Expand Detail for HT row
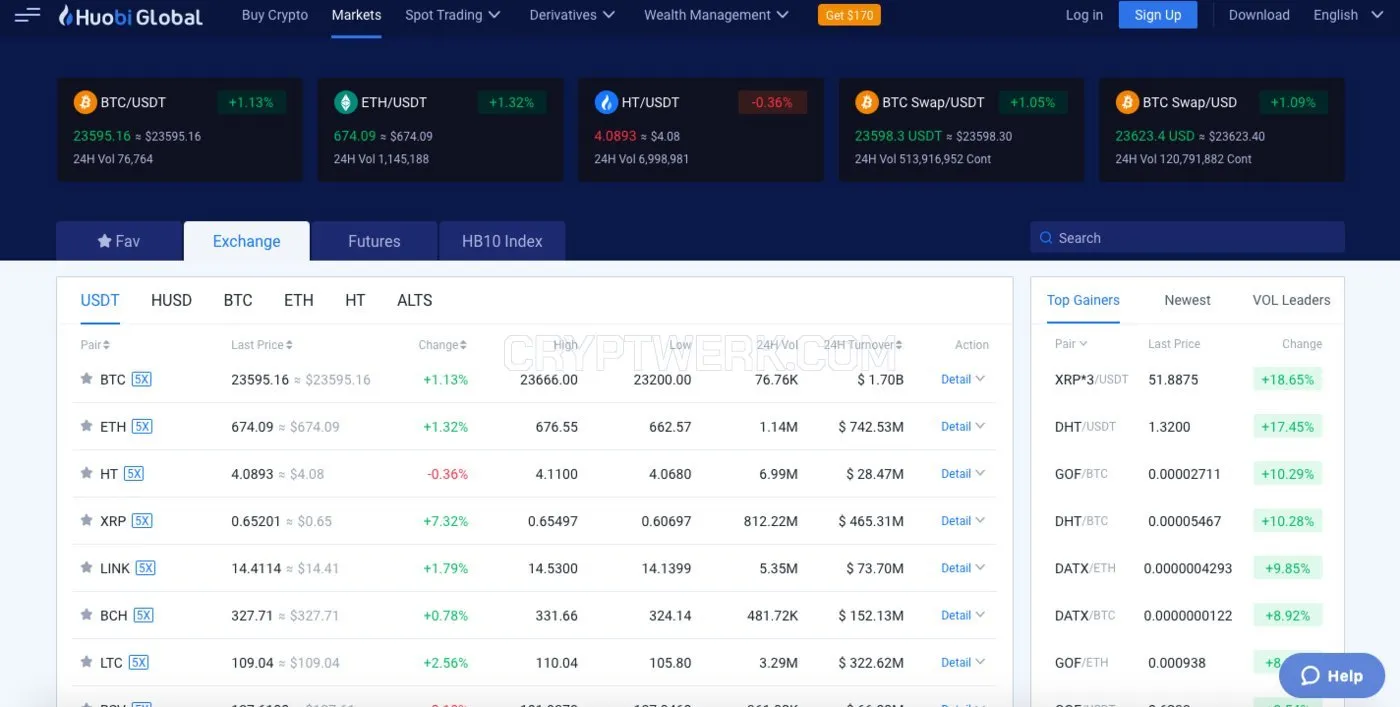This screenshot has width=1400, height=707. 963,473
